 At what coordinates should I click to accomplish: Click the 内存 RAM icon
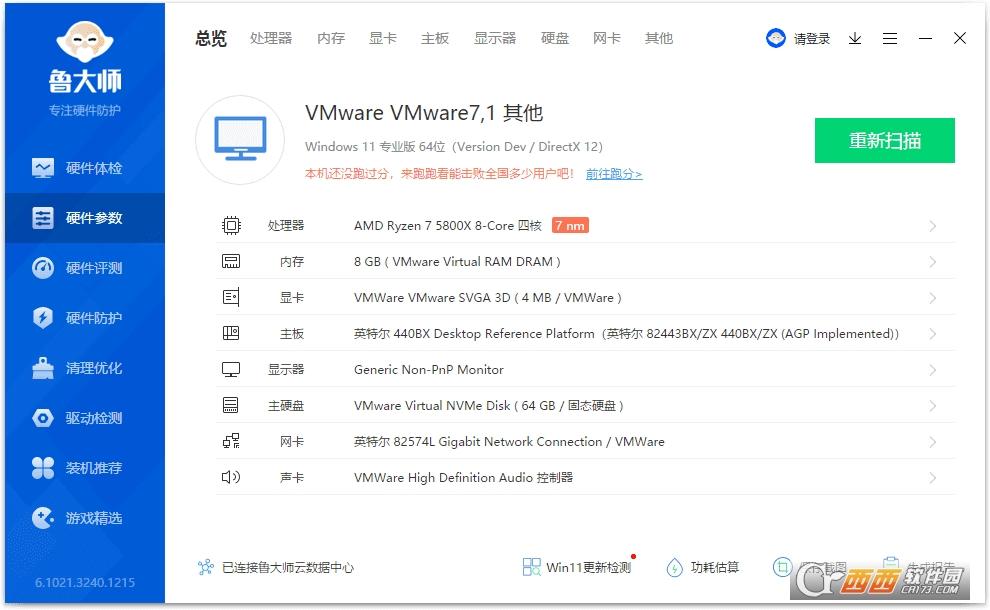pos(231,261)
